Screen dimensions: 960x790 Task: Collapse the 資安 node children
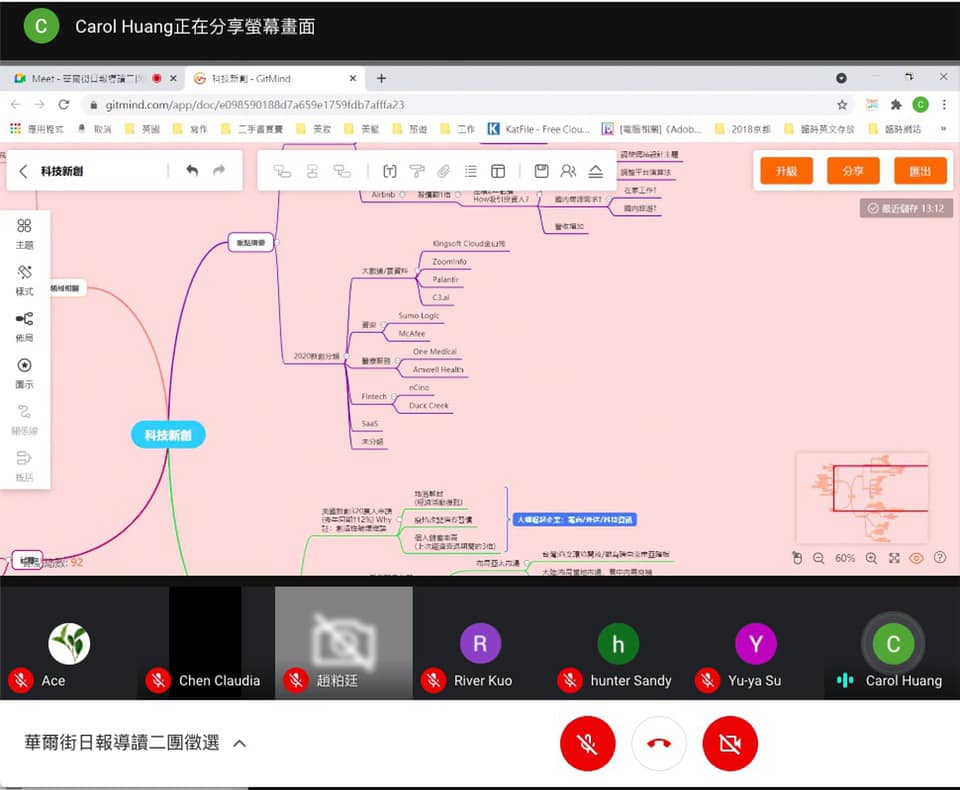point(383,325)
